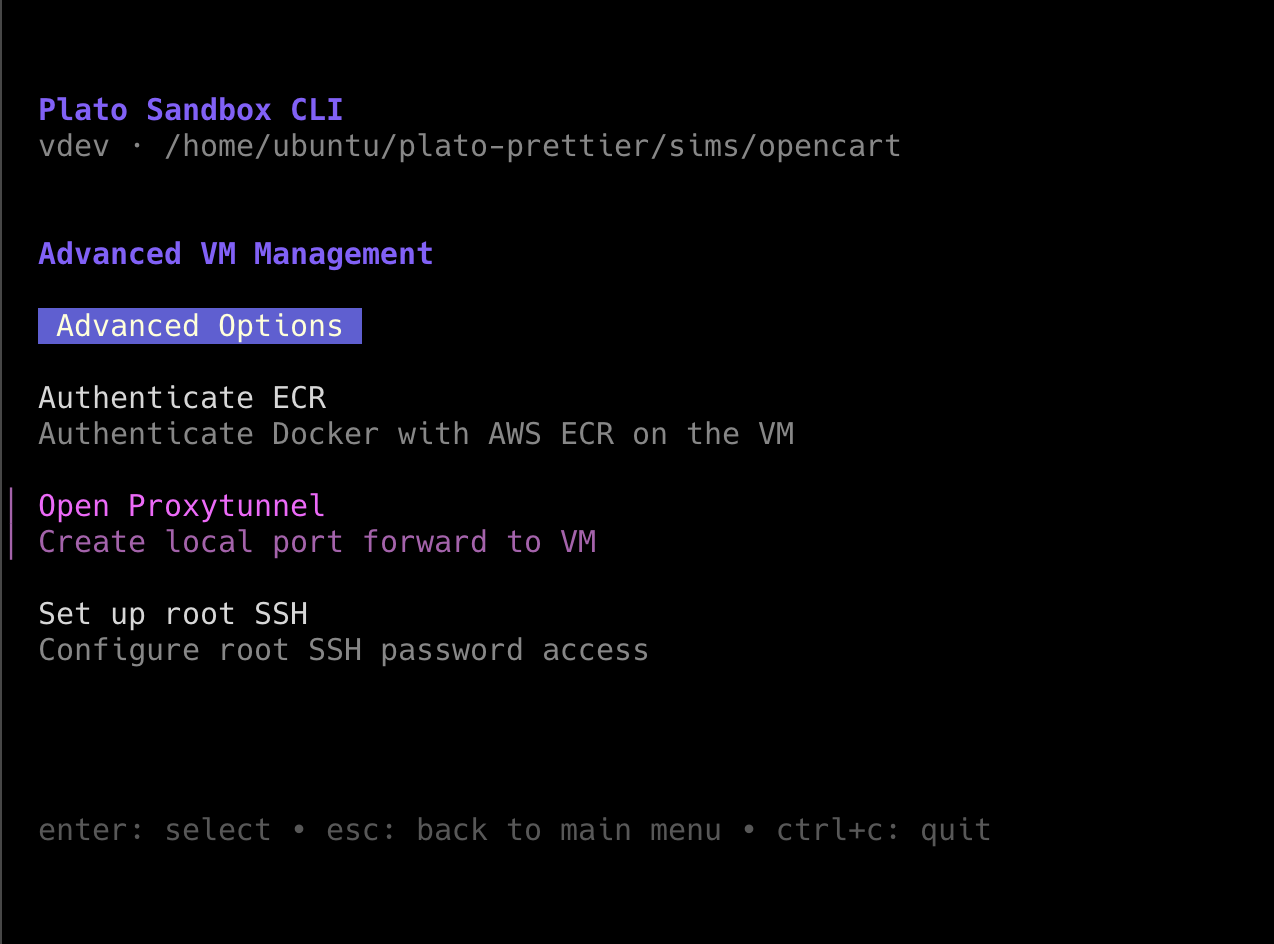Viewport: 1274px width, 944px height.
Task: Click the word ECR in AWS description
Action: [x=587, y=433]
